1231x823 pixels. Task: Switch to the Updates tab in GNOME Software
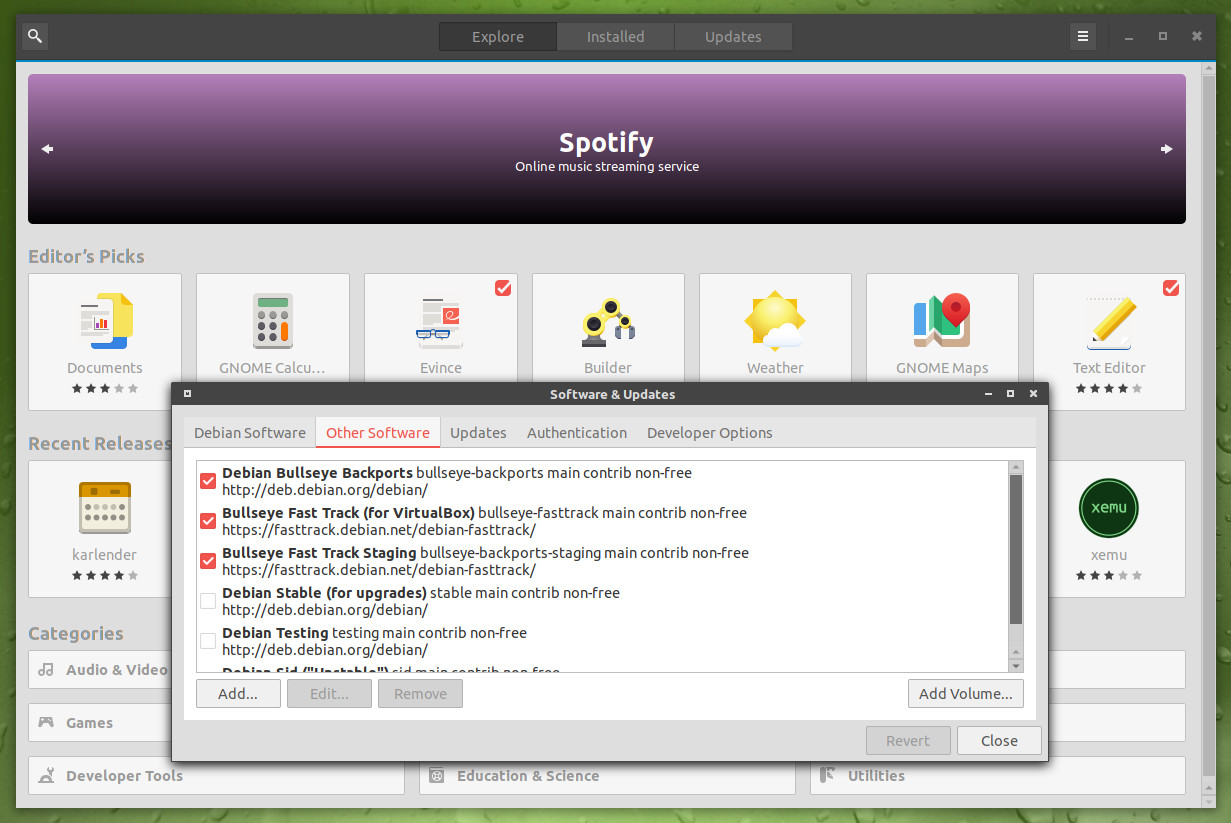pyautogui.click(x=733, y=37)
